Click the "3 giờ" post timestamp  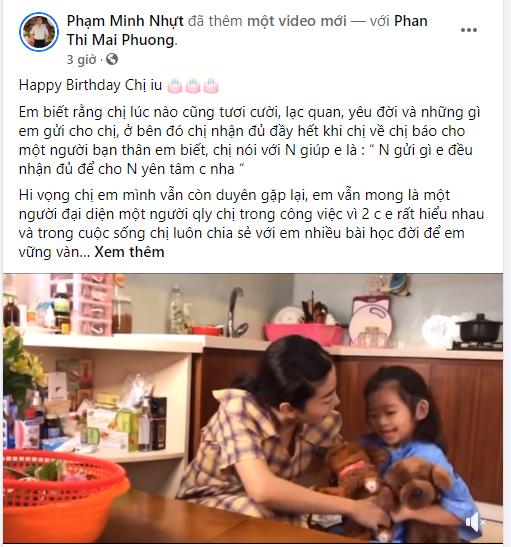coord(81,60)
